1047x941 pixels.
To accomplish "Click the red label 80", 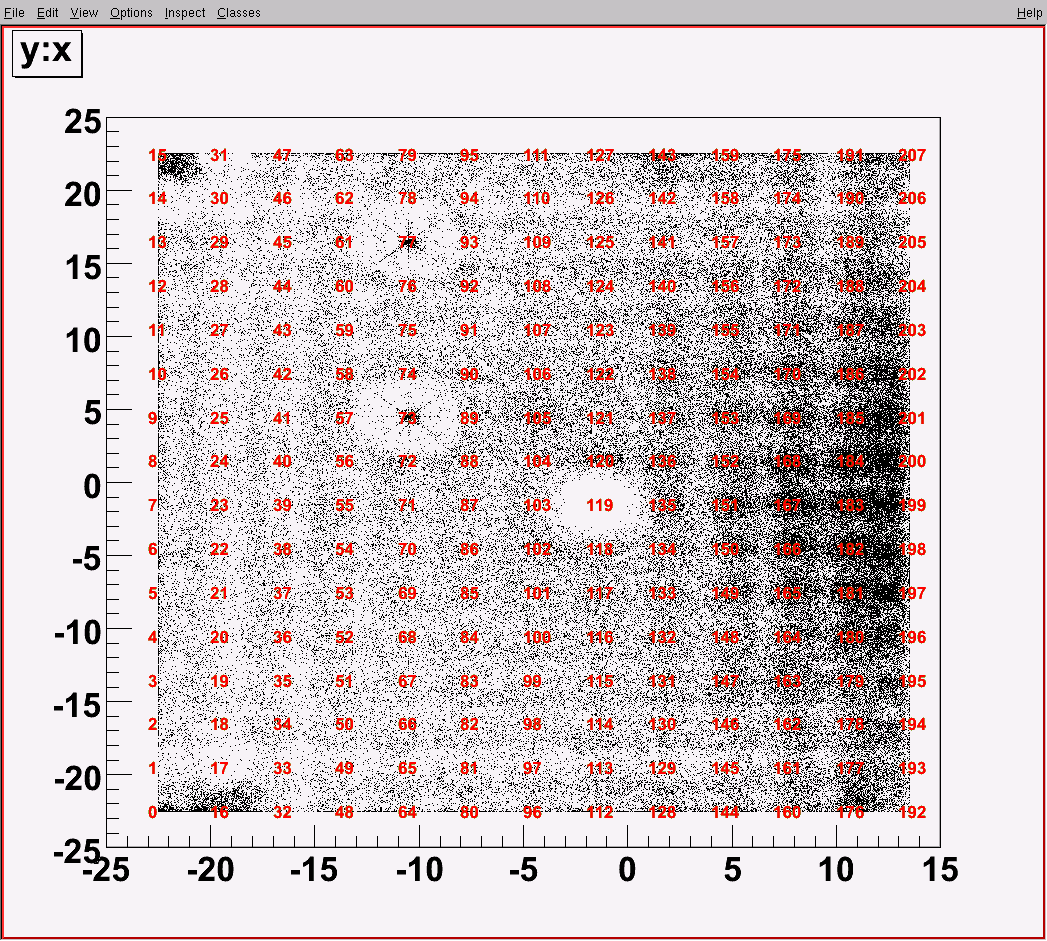I will 469,813.
